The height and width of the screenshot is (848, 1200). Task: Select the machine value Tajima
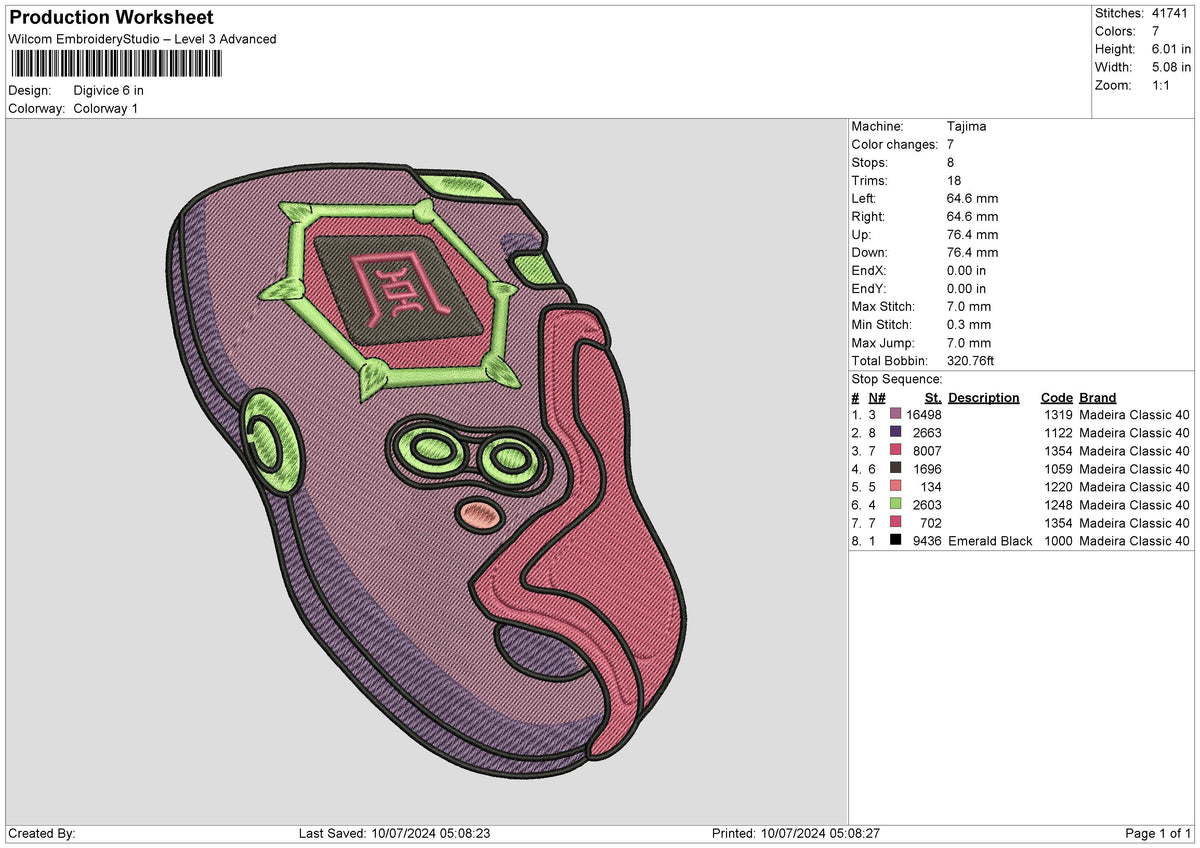(966, 127)
